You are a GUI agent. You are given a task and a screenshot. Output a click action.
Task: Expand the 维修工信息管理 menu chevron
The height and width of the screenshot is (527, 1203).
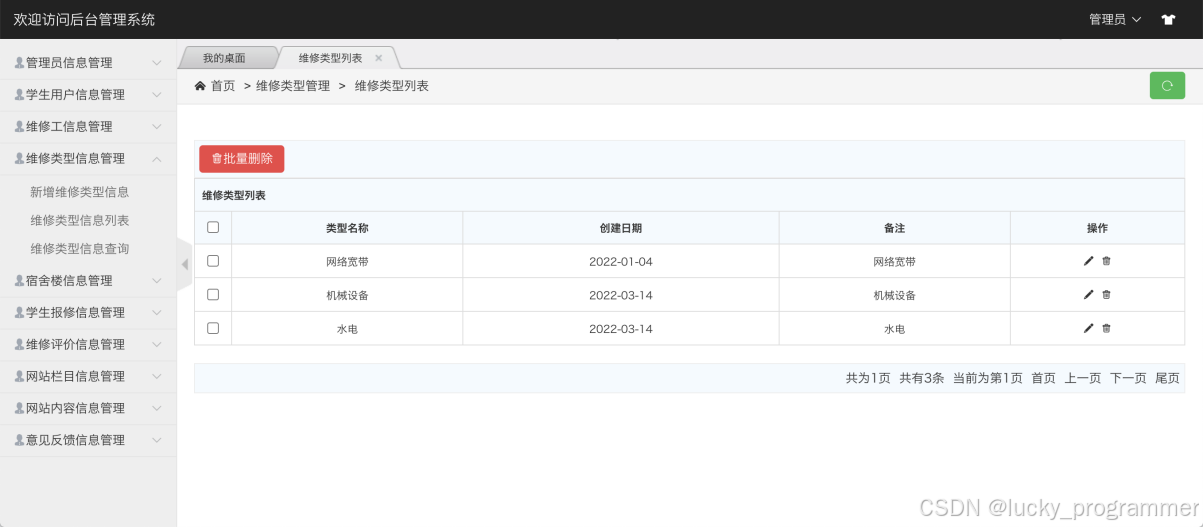(157, 126)
